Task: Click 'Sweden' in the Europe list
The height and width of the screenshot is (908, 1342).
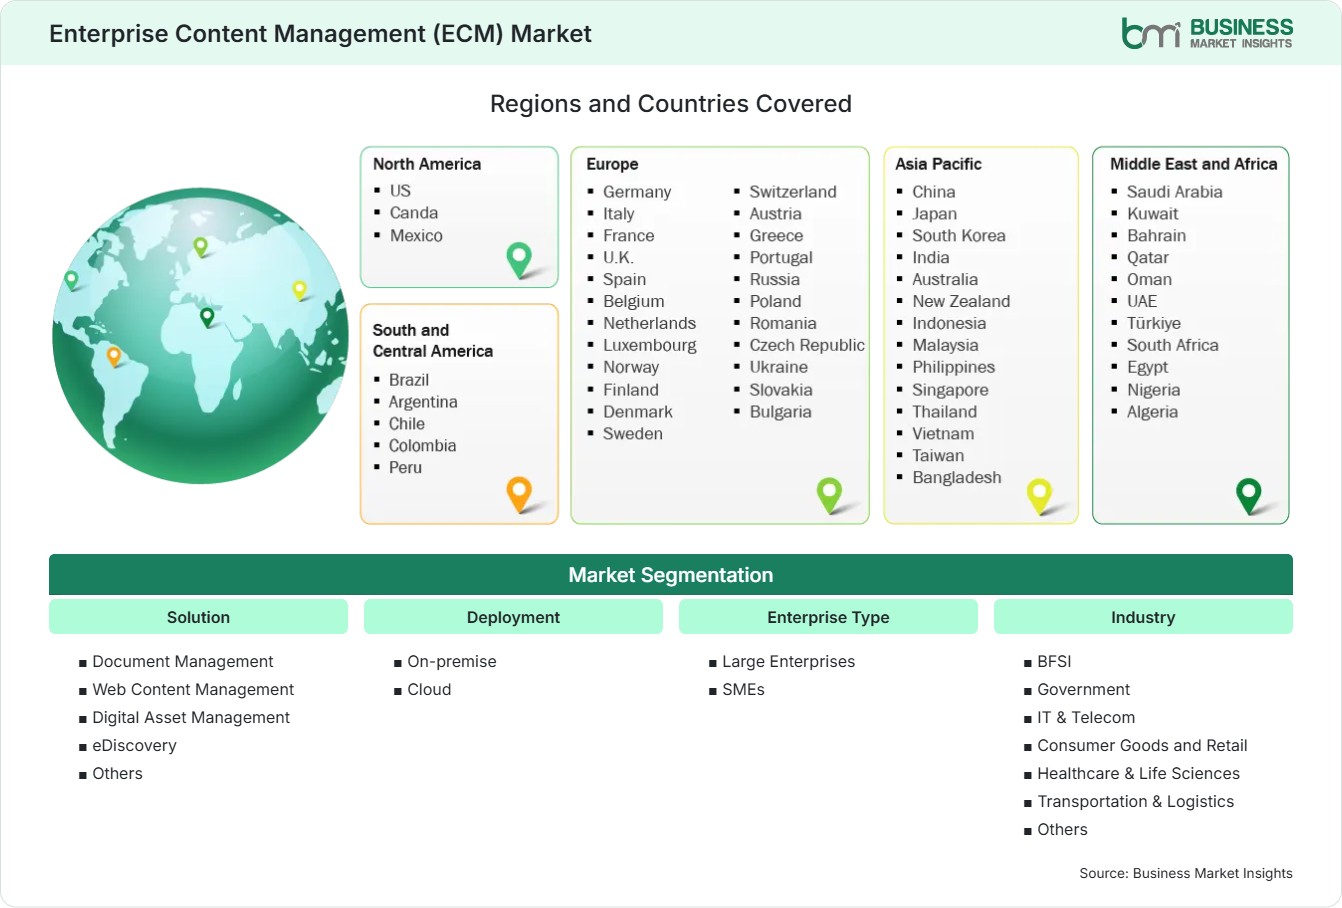Action: click(633, 434)
